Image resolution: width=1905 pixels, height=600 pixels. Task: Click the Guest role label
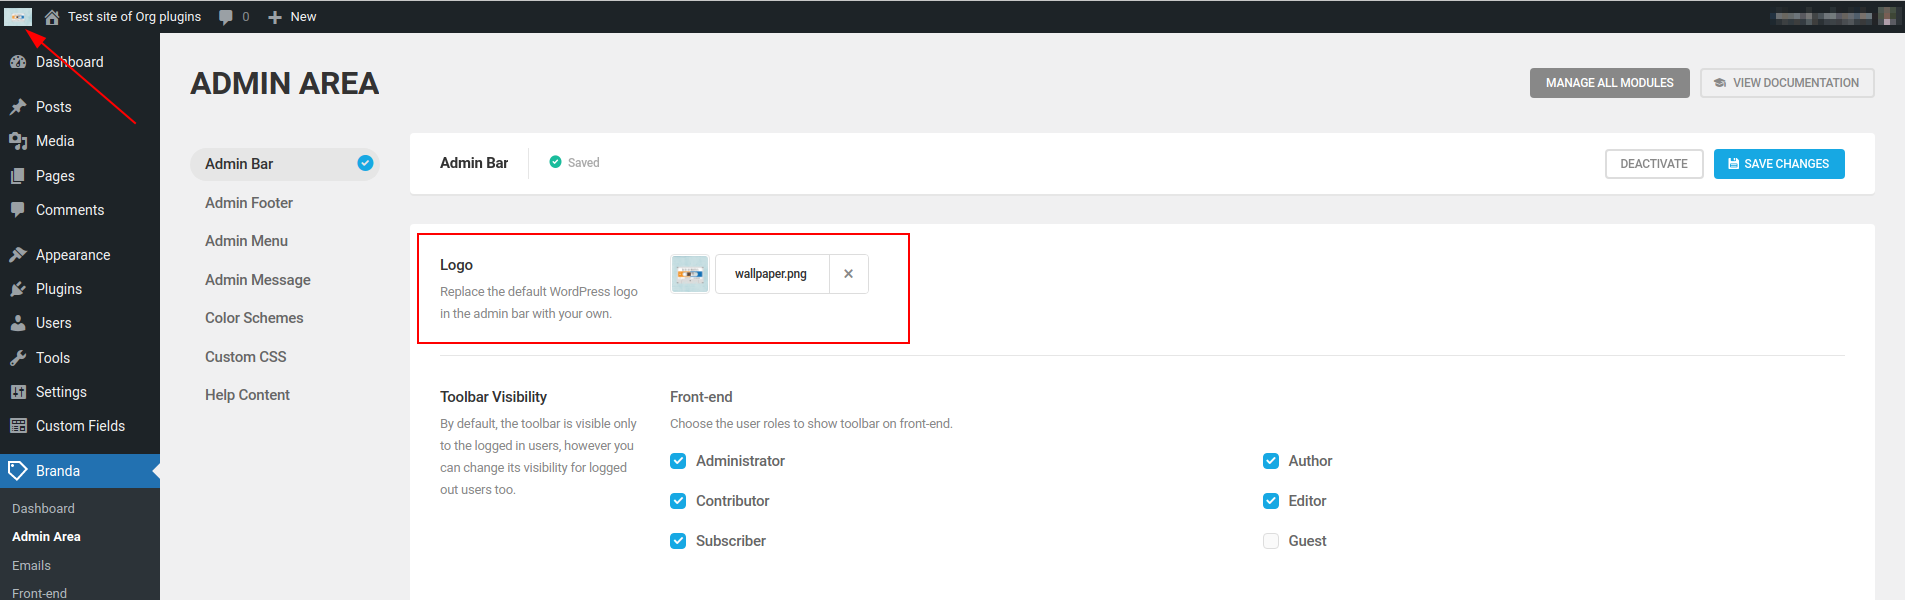click(x=1307, y=541)
